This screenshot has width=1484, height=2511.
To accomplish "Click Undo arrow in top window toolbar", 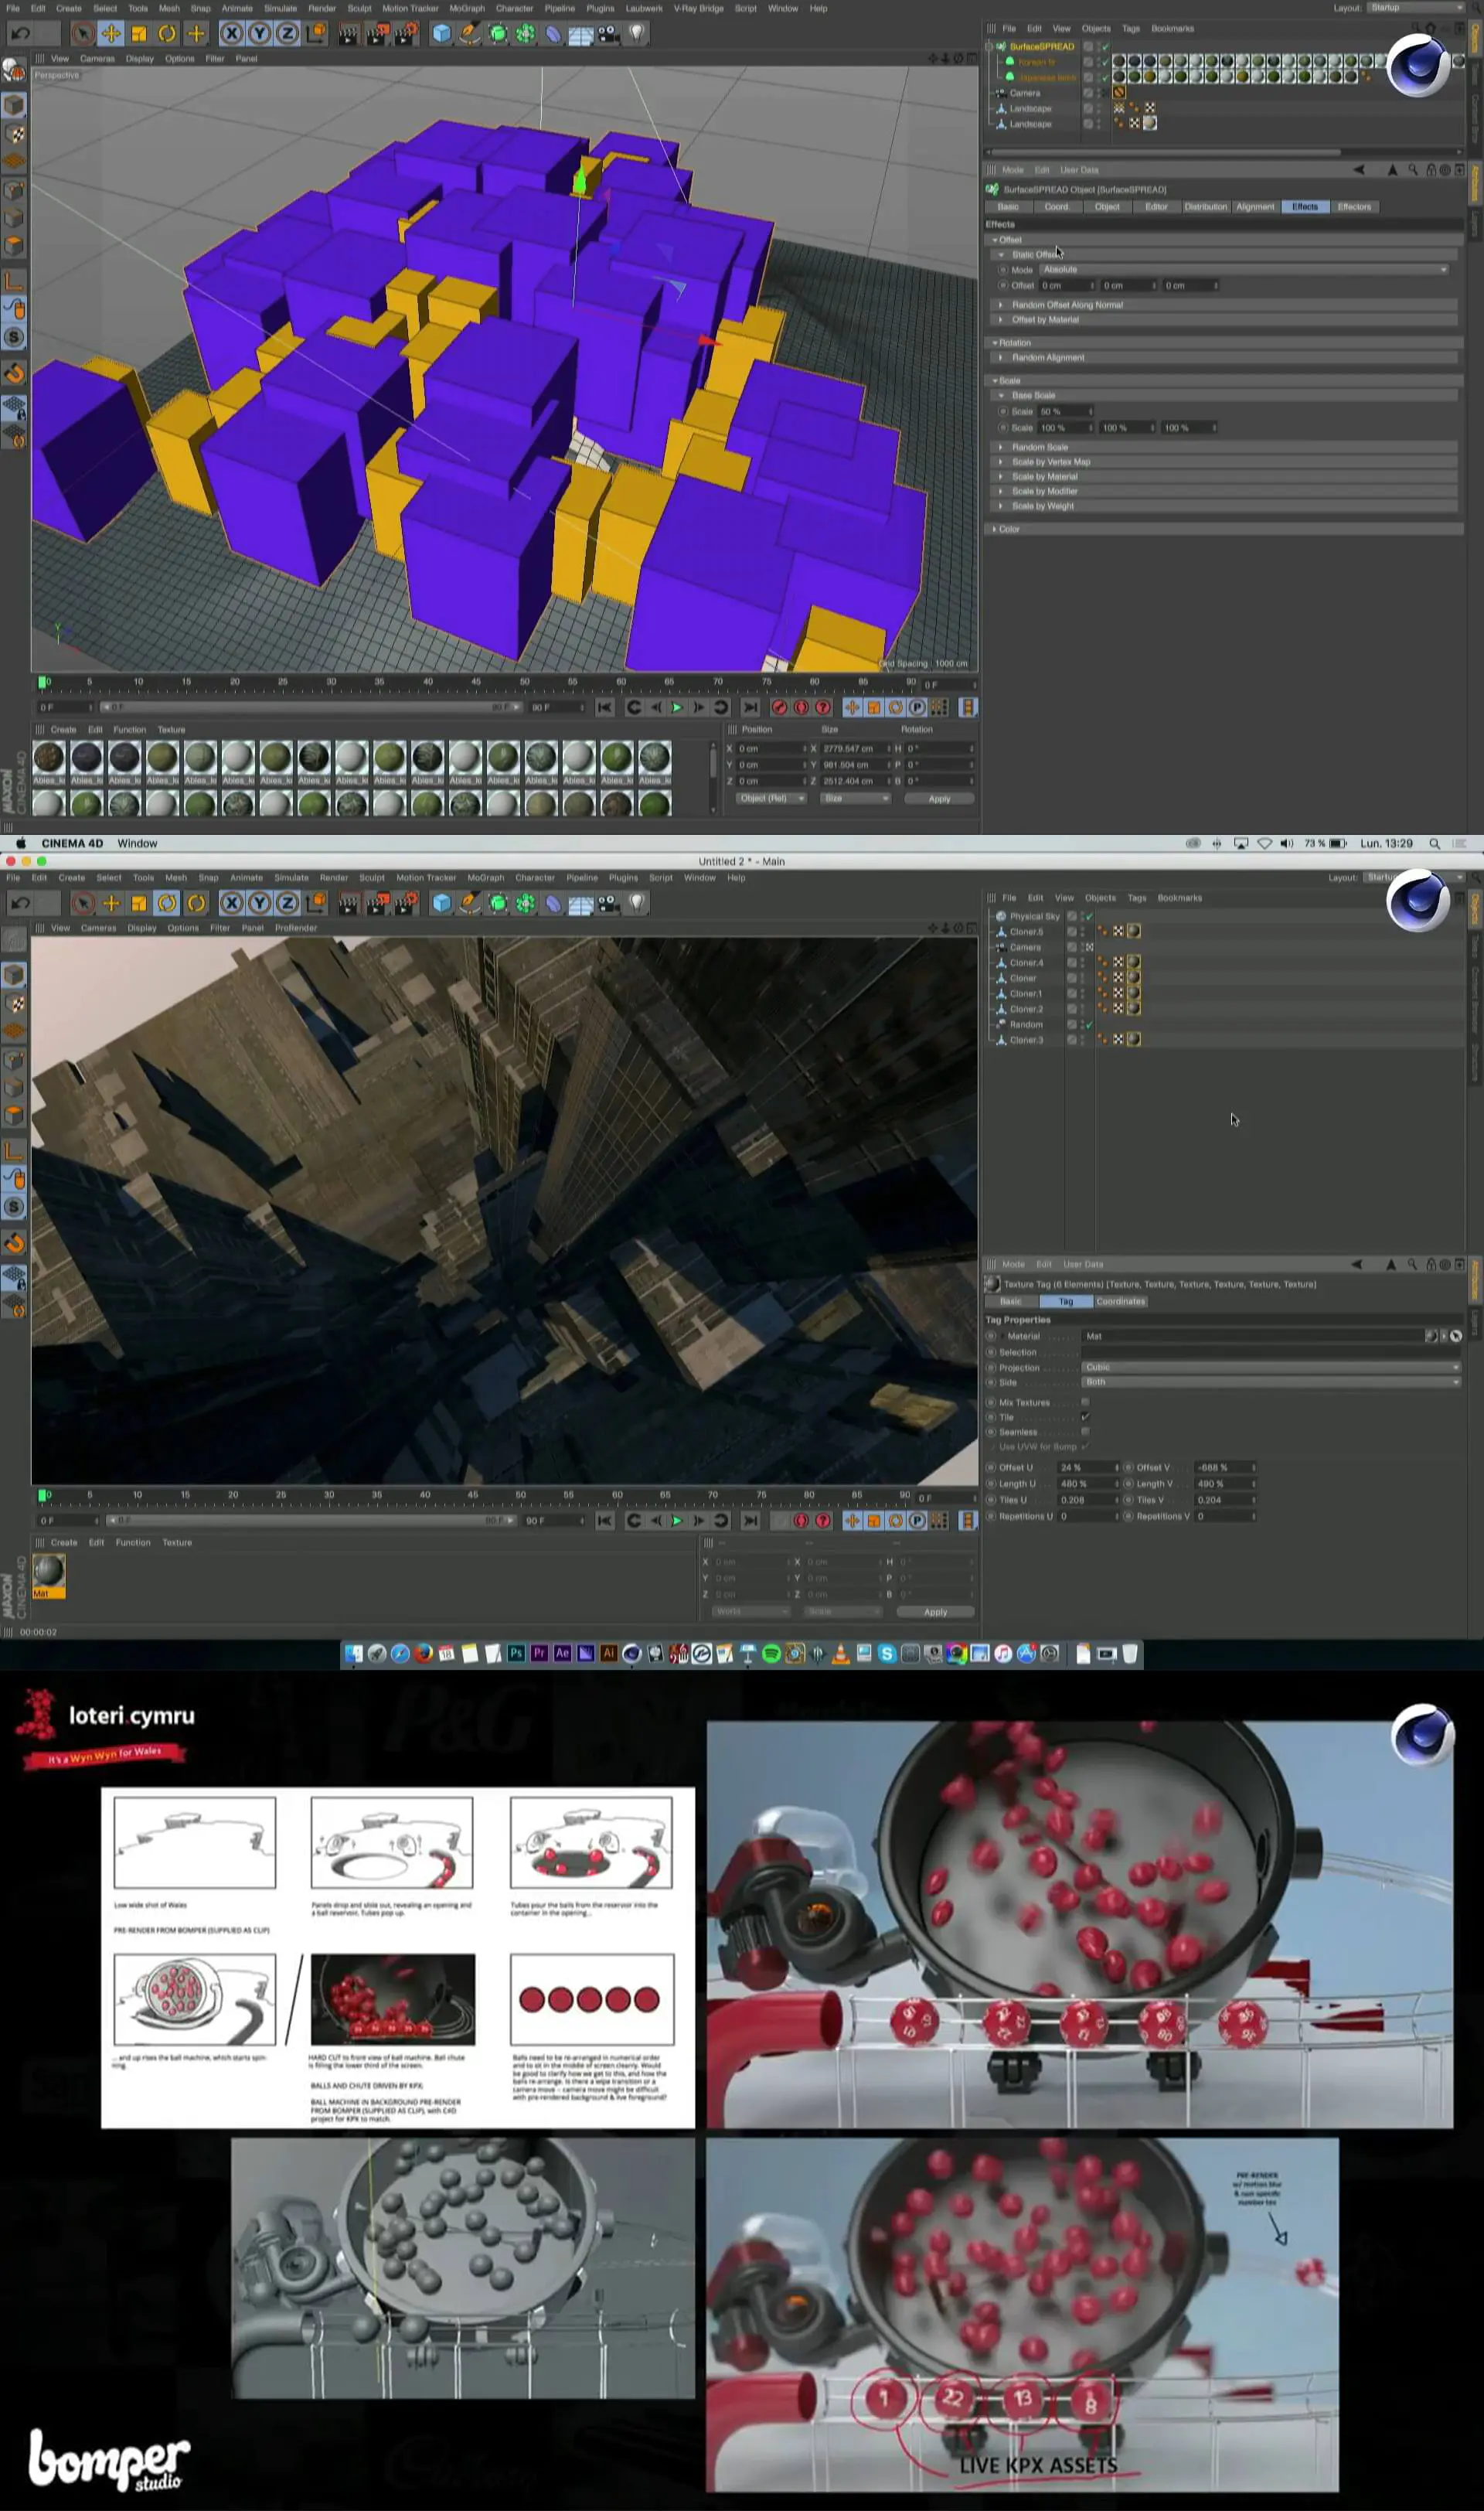I will tap(20, 34).
